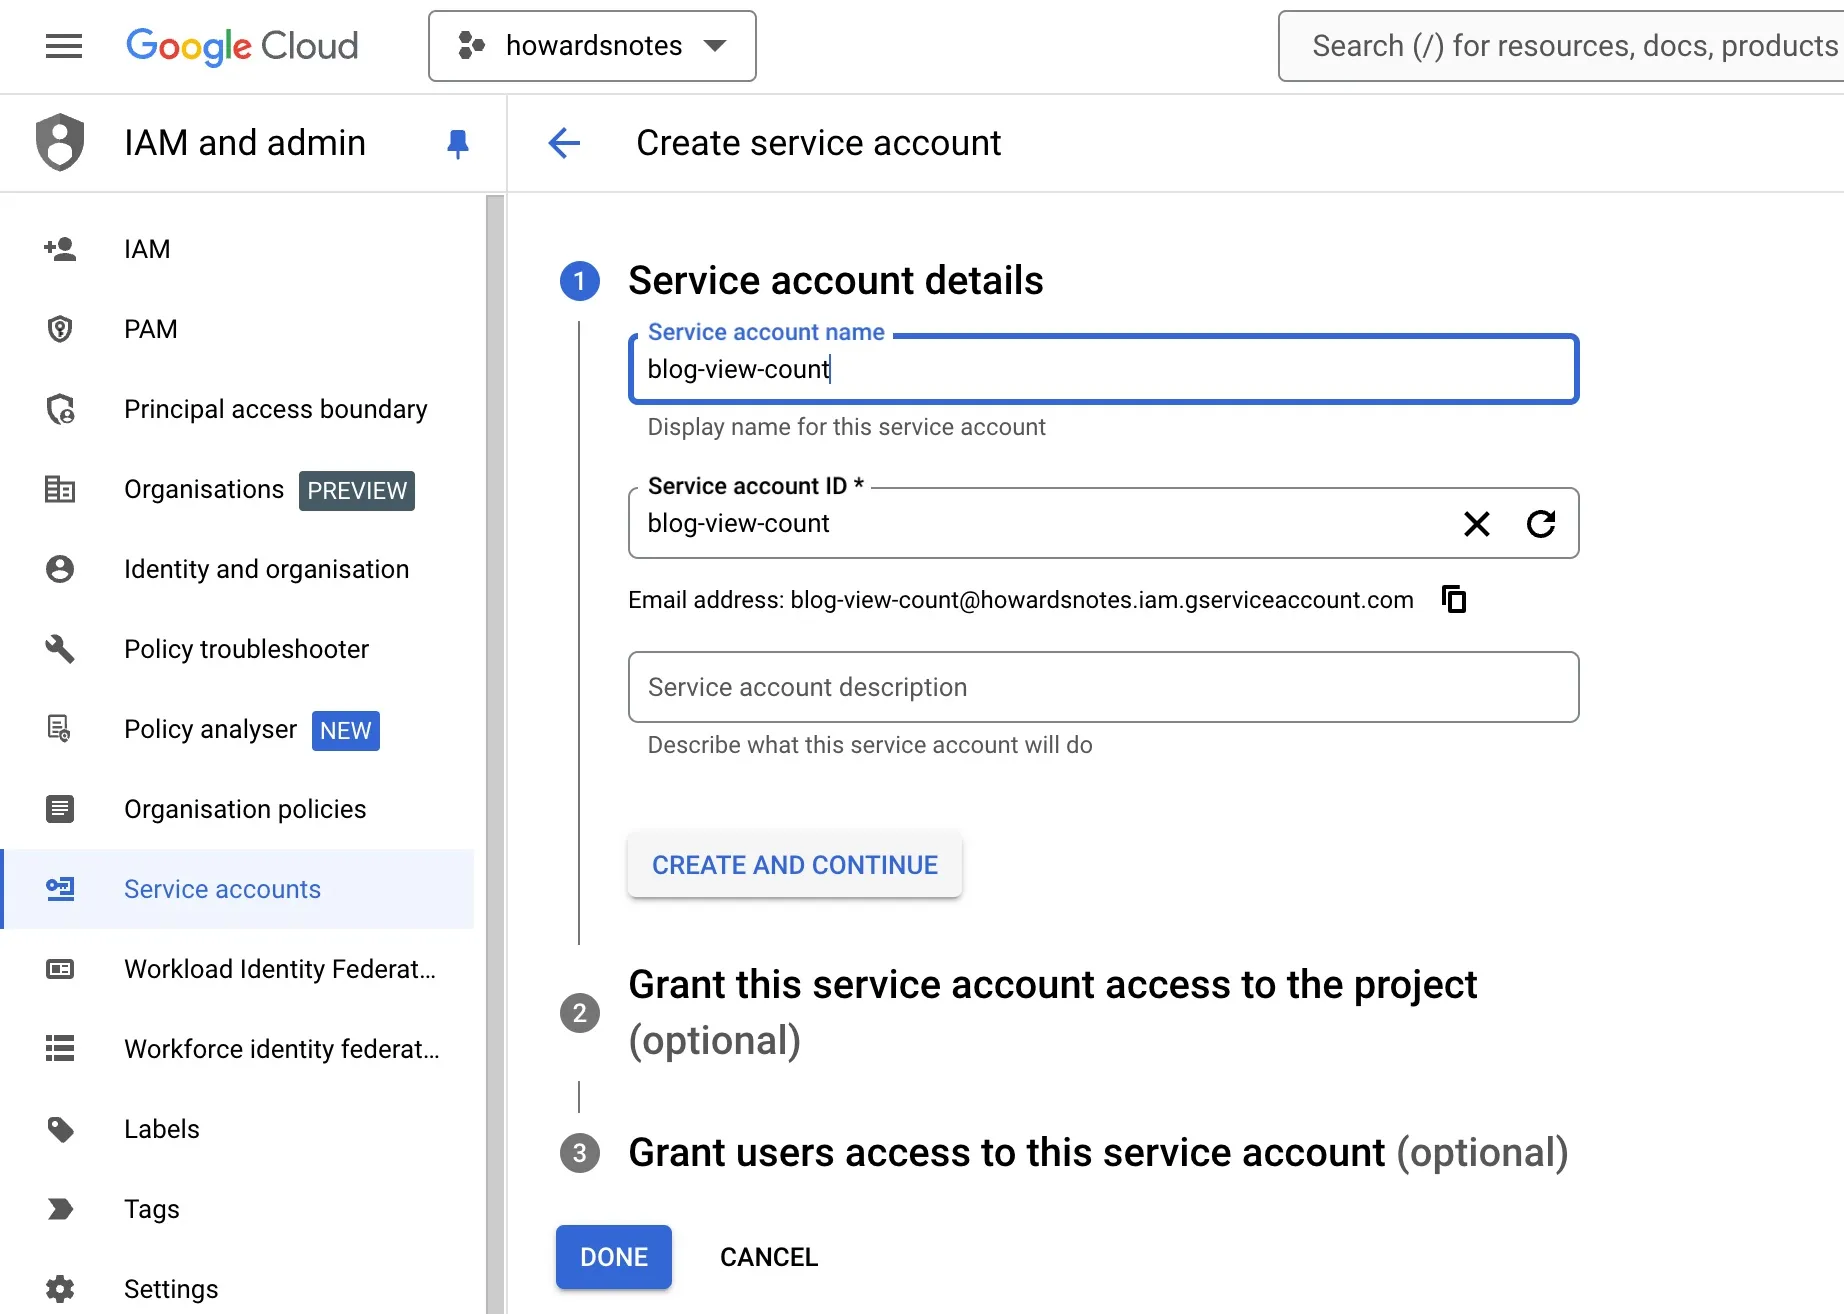Click the CREATE AND CONTINUE button

coord(793,864)
